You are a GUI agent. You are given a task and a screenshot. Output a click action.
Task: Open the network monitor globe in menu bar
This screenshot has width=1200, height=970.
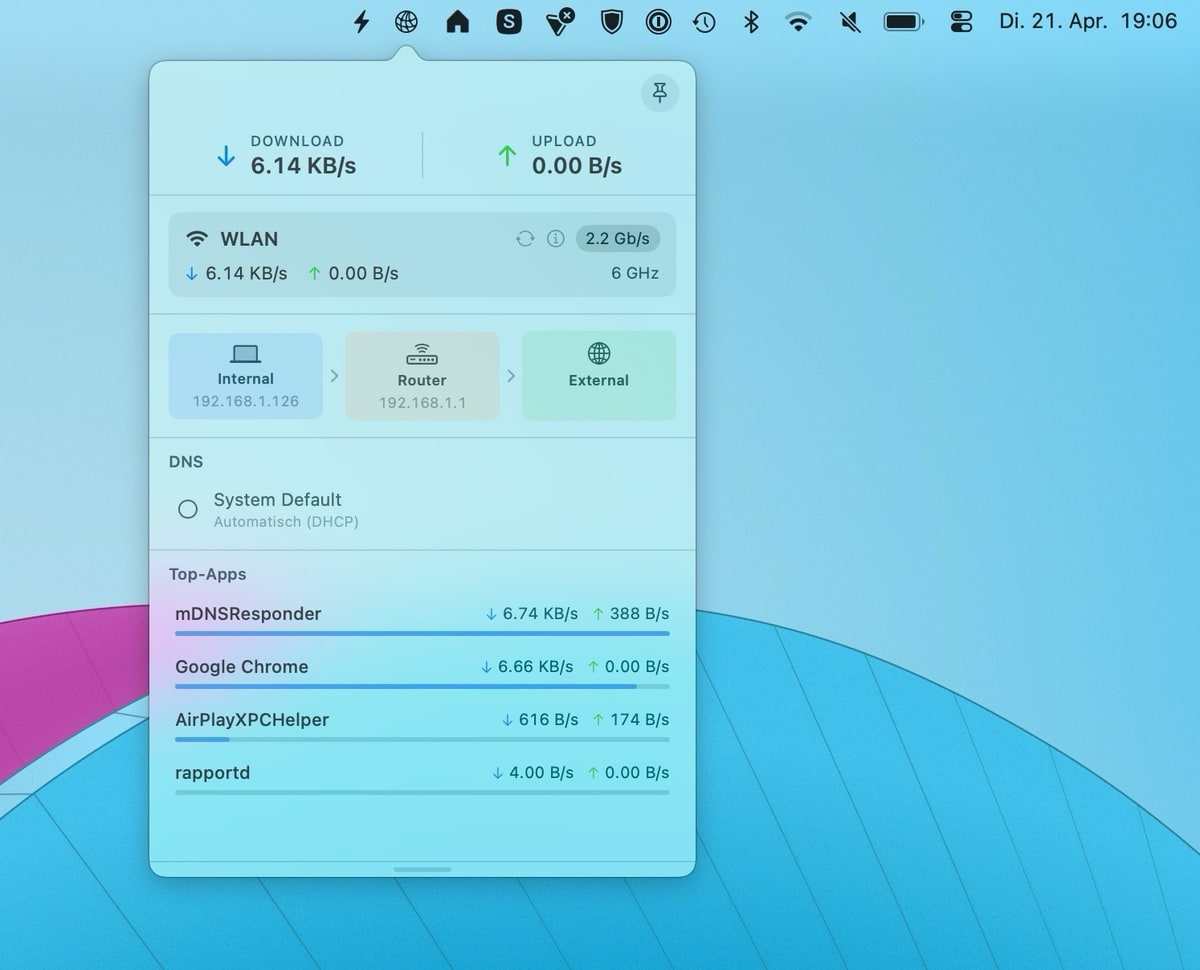coord(406,20)
